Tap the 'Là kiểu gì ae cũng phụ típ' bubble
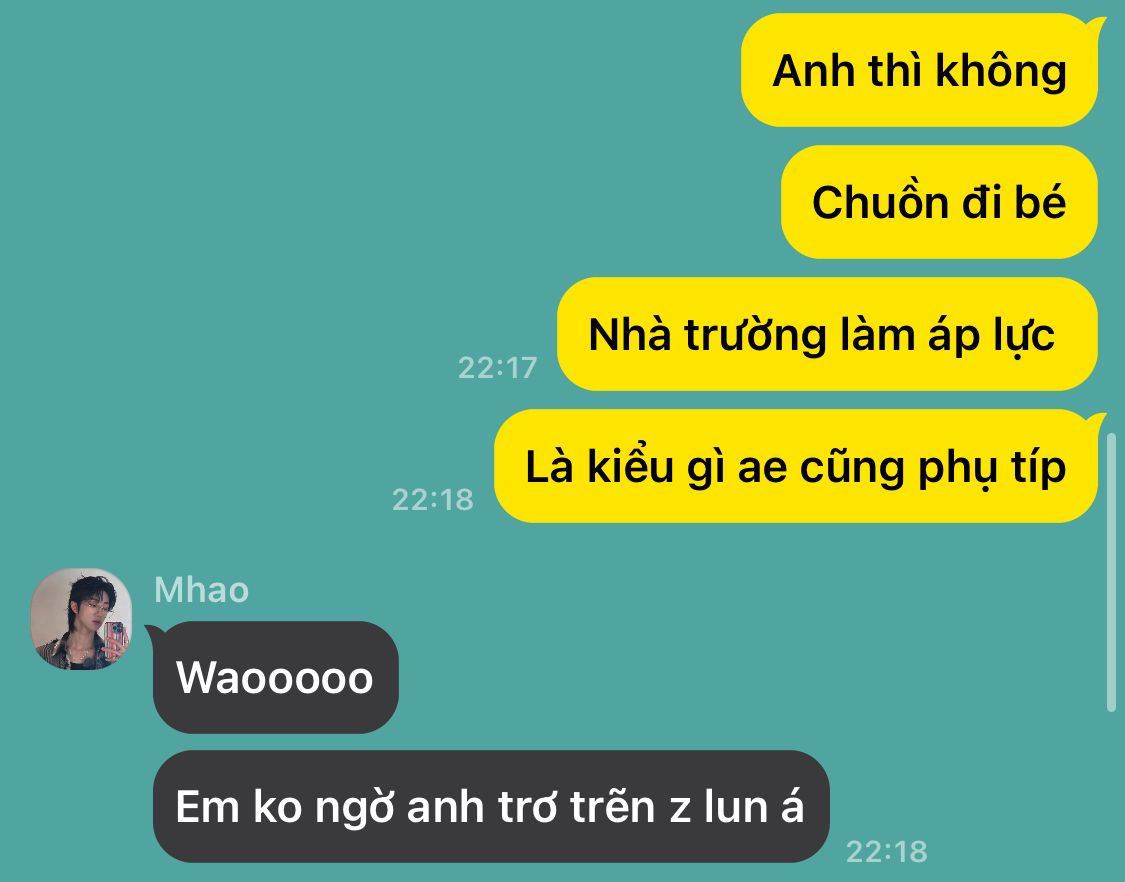The image size is (1125, 882). 796,466
